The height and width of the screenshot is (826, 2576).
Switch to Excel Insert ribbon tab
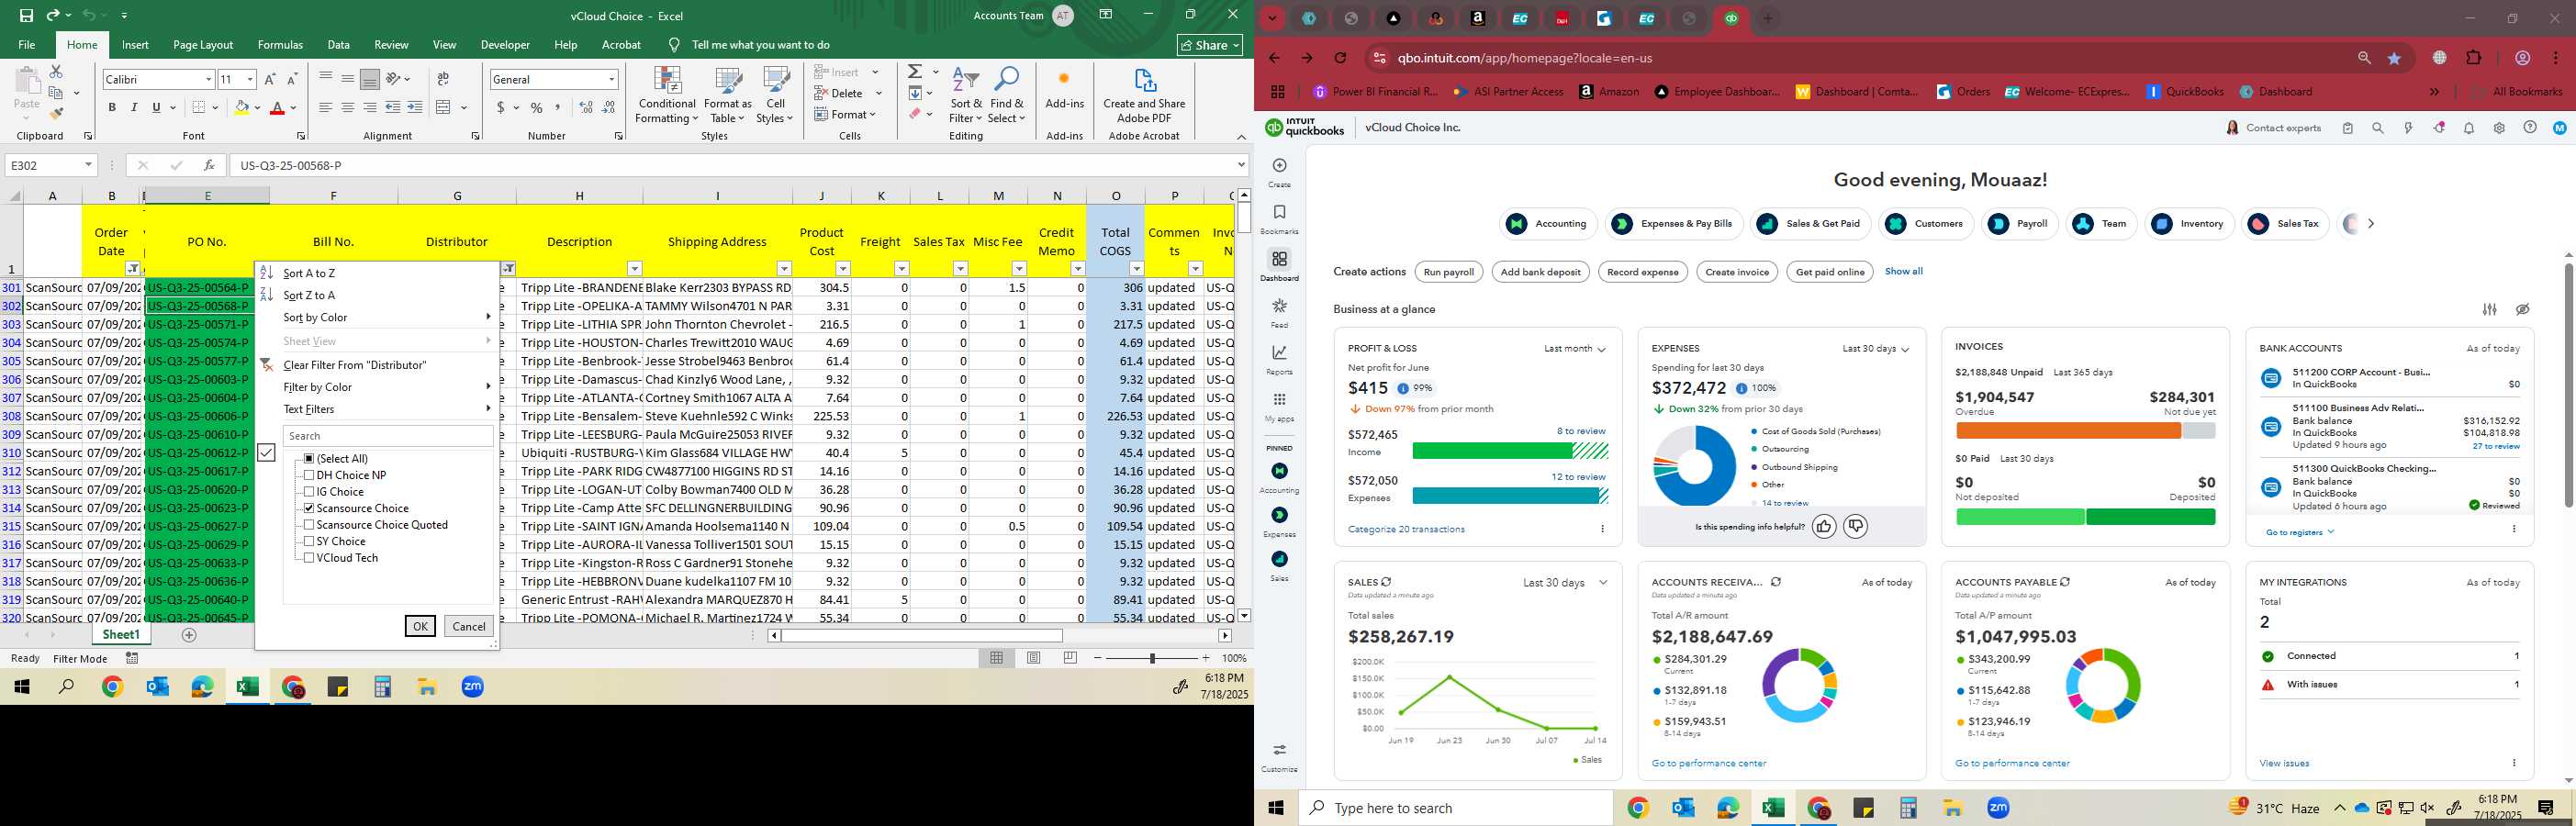tap(135, 45)
